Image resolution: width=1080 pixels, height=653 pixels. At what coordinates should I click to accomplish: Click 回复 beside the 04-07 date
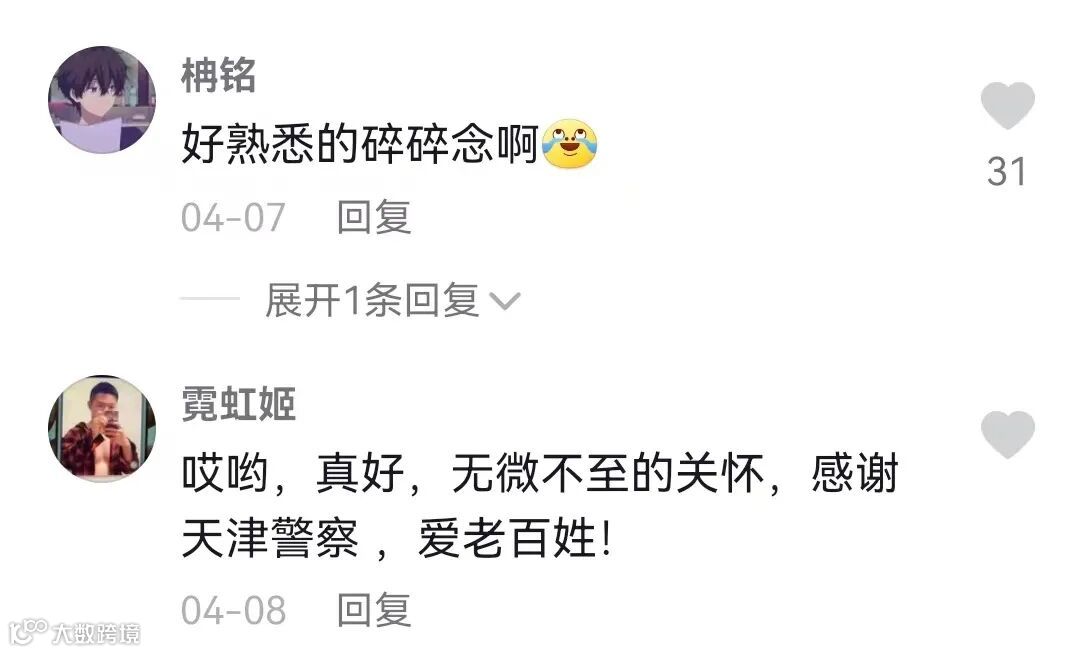374,217
